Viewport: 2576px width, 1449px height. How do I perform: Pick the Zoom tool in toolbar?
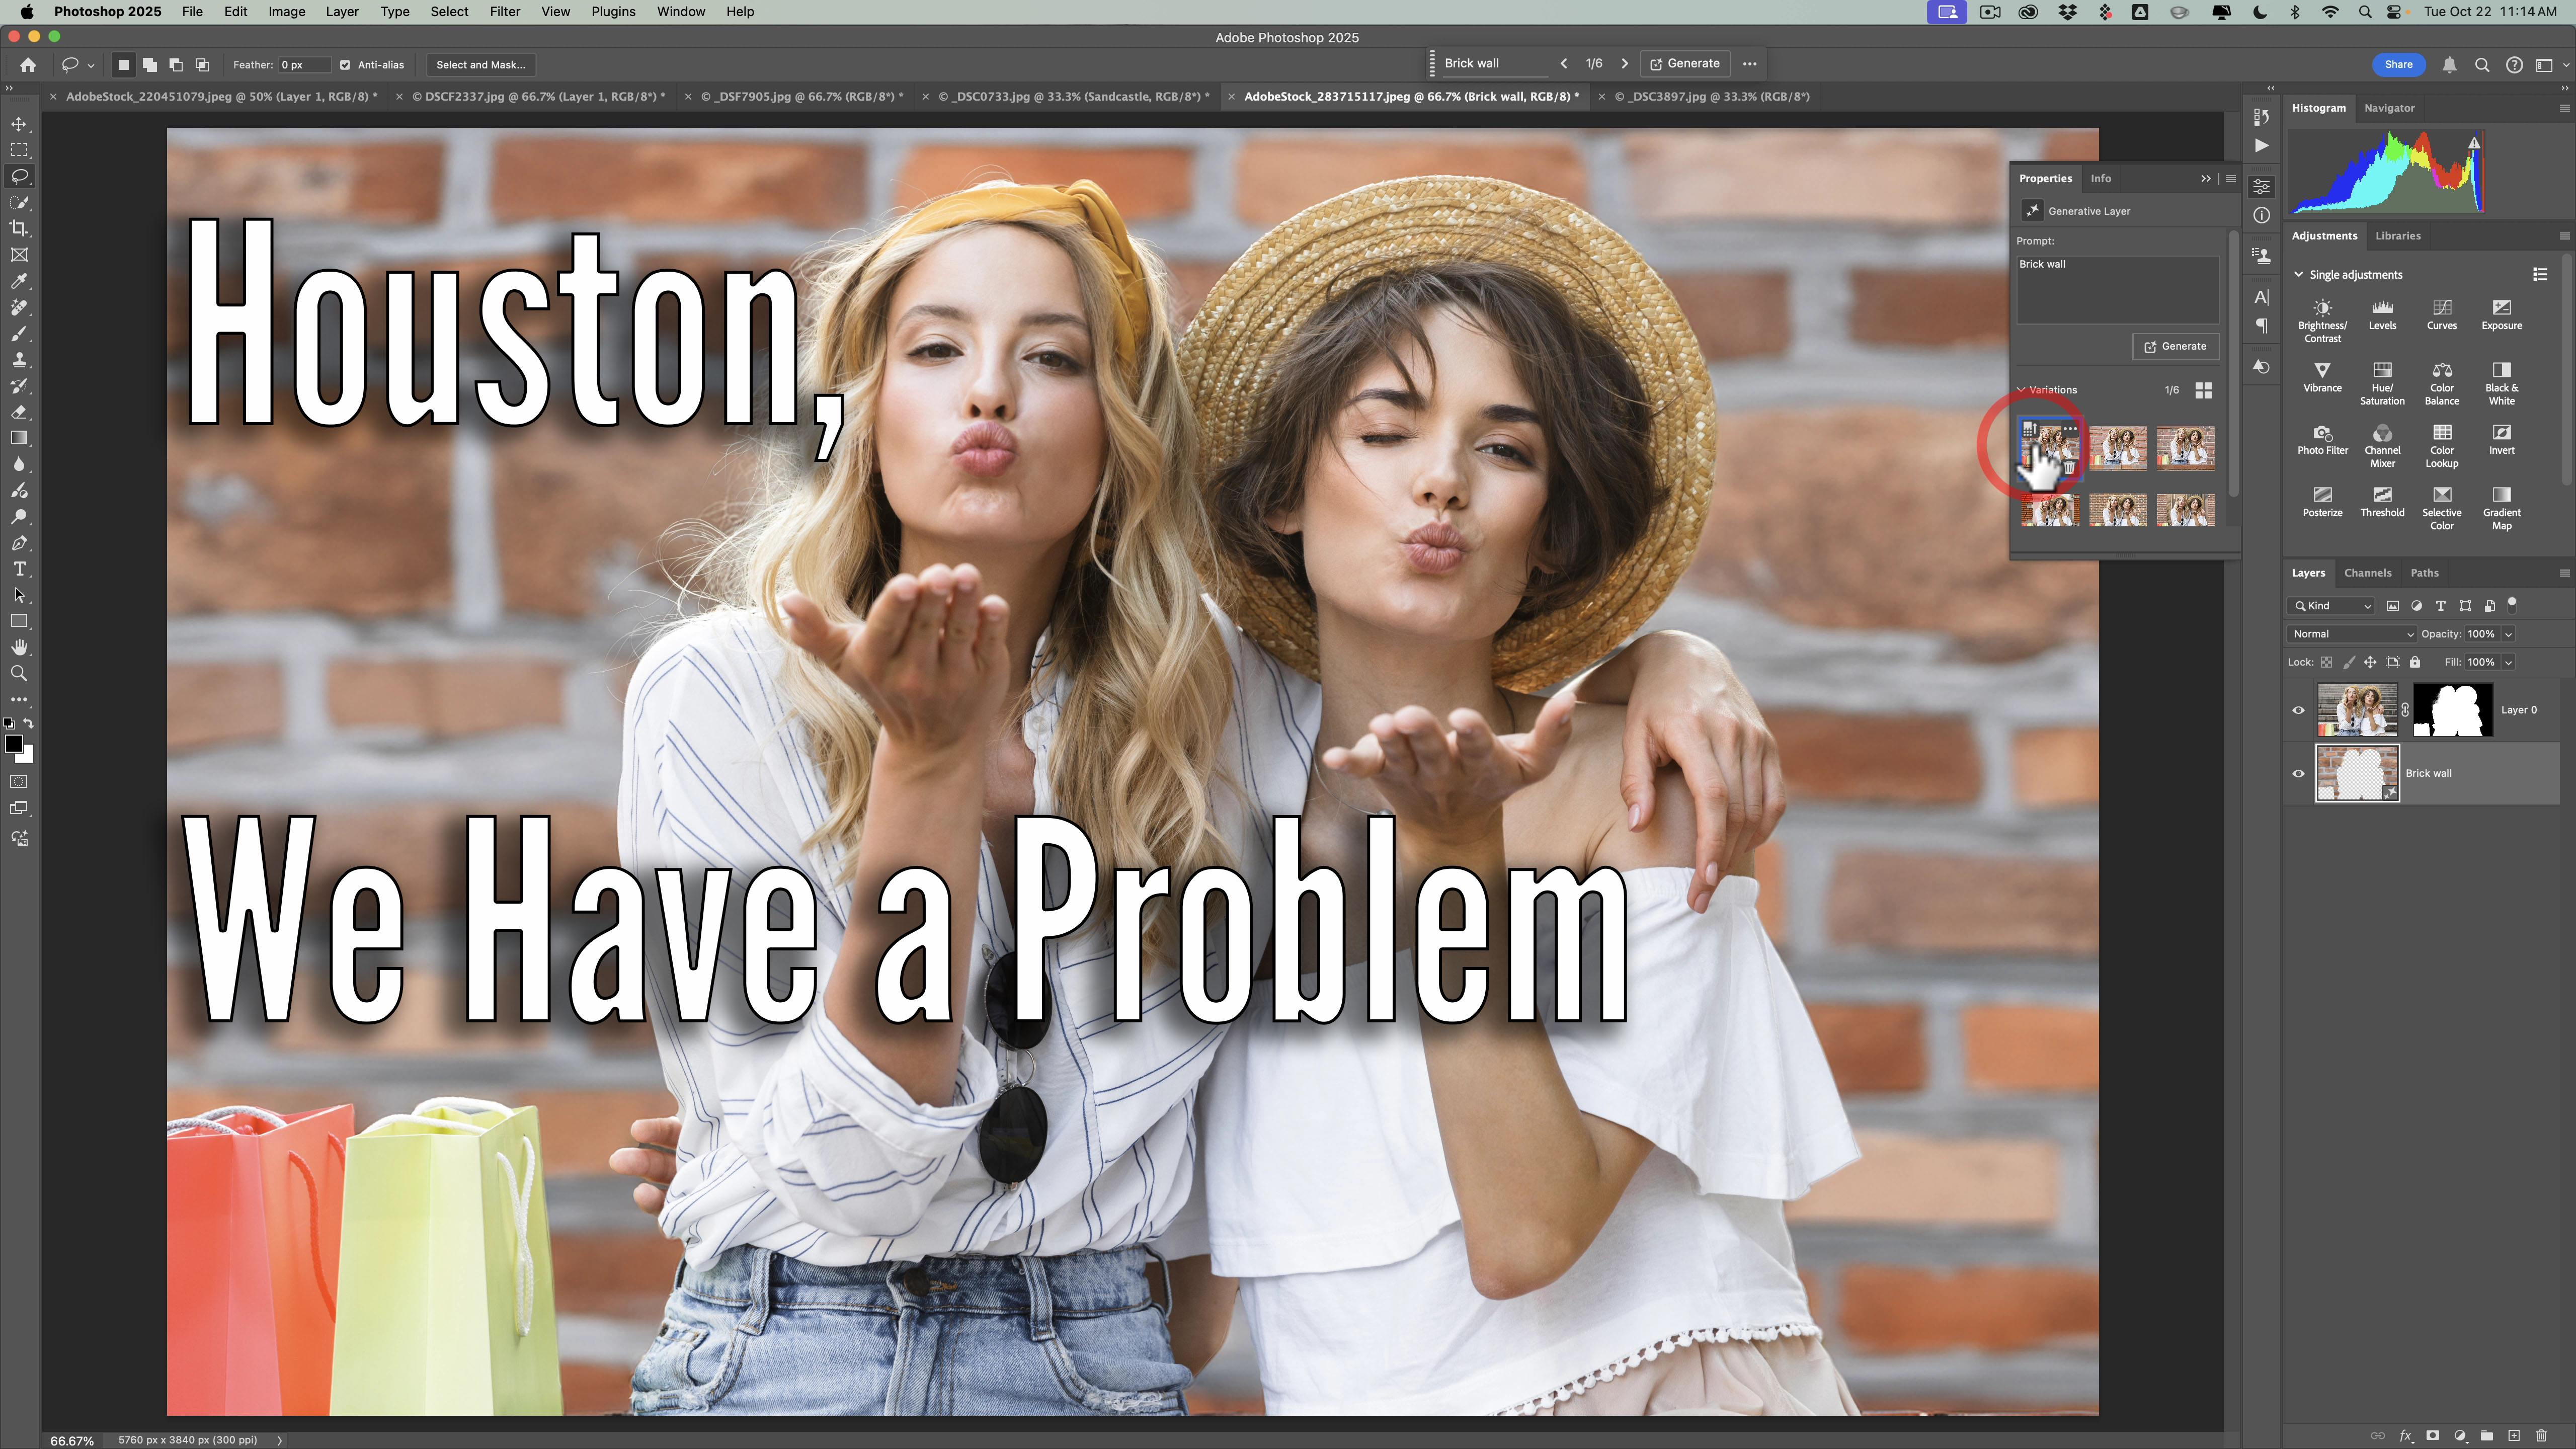pos(19,674)
